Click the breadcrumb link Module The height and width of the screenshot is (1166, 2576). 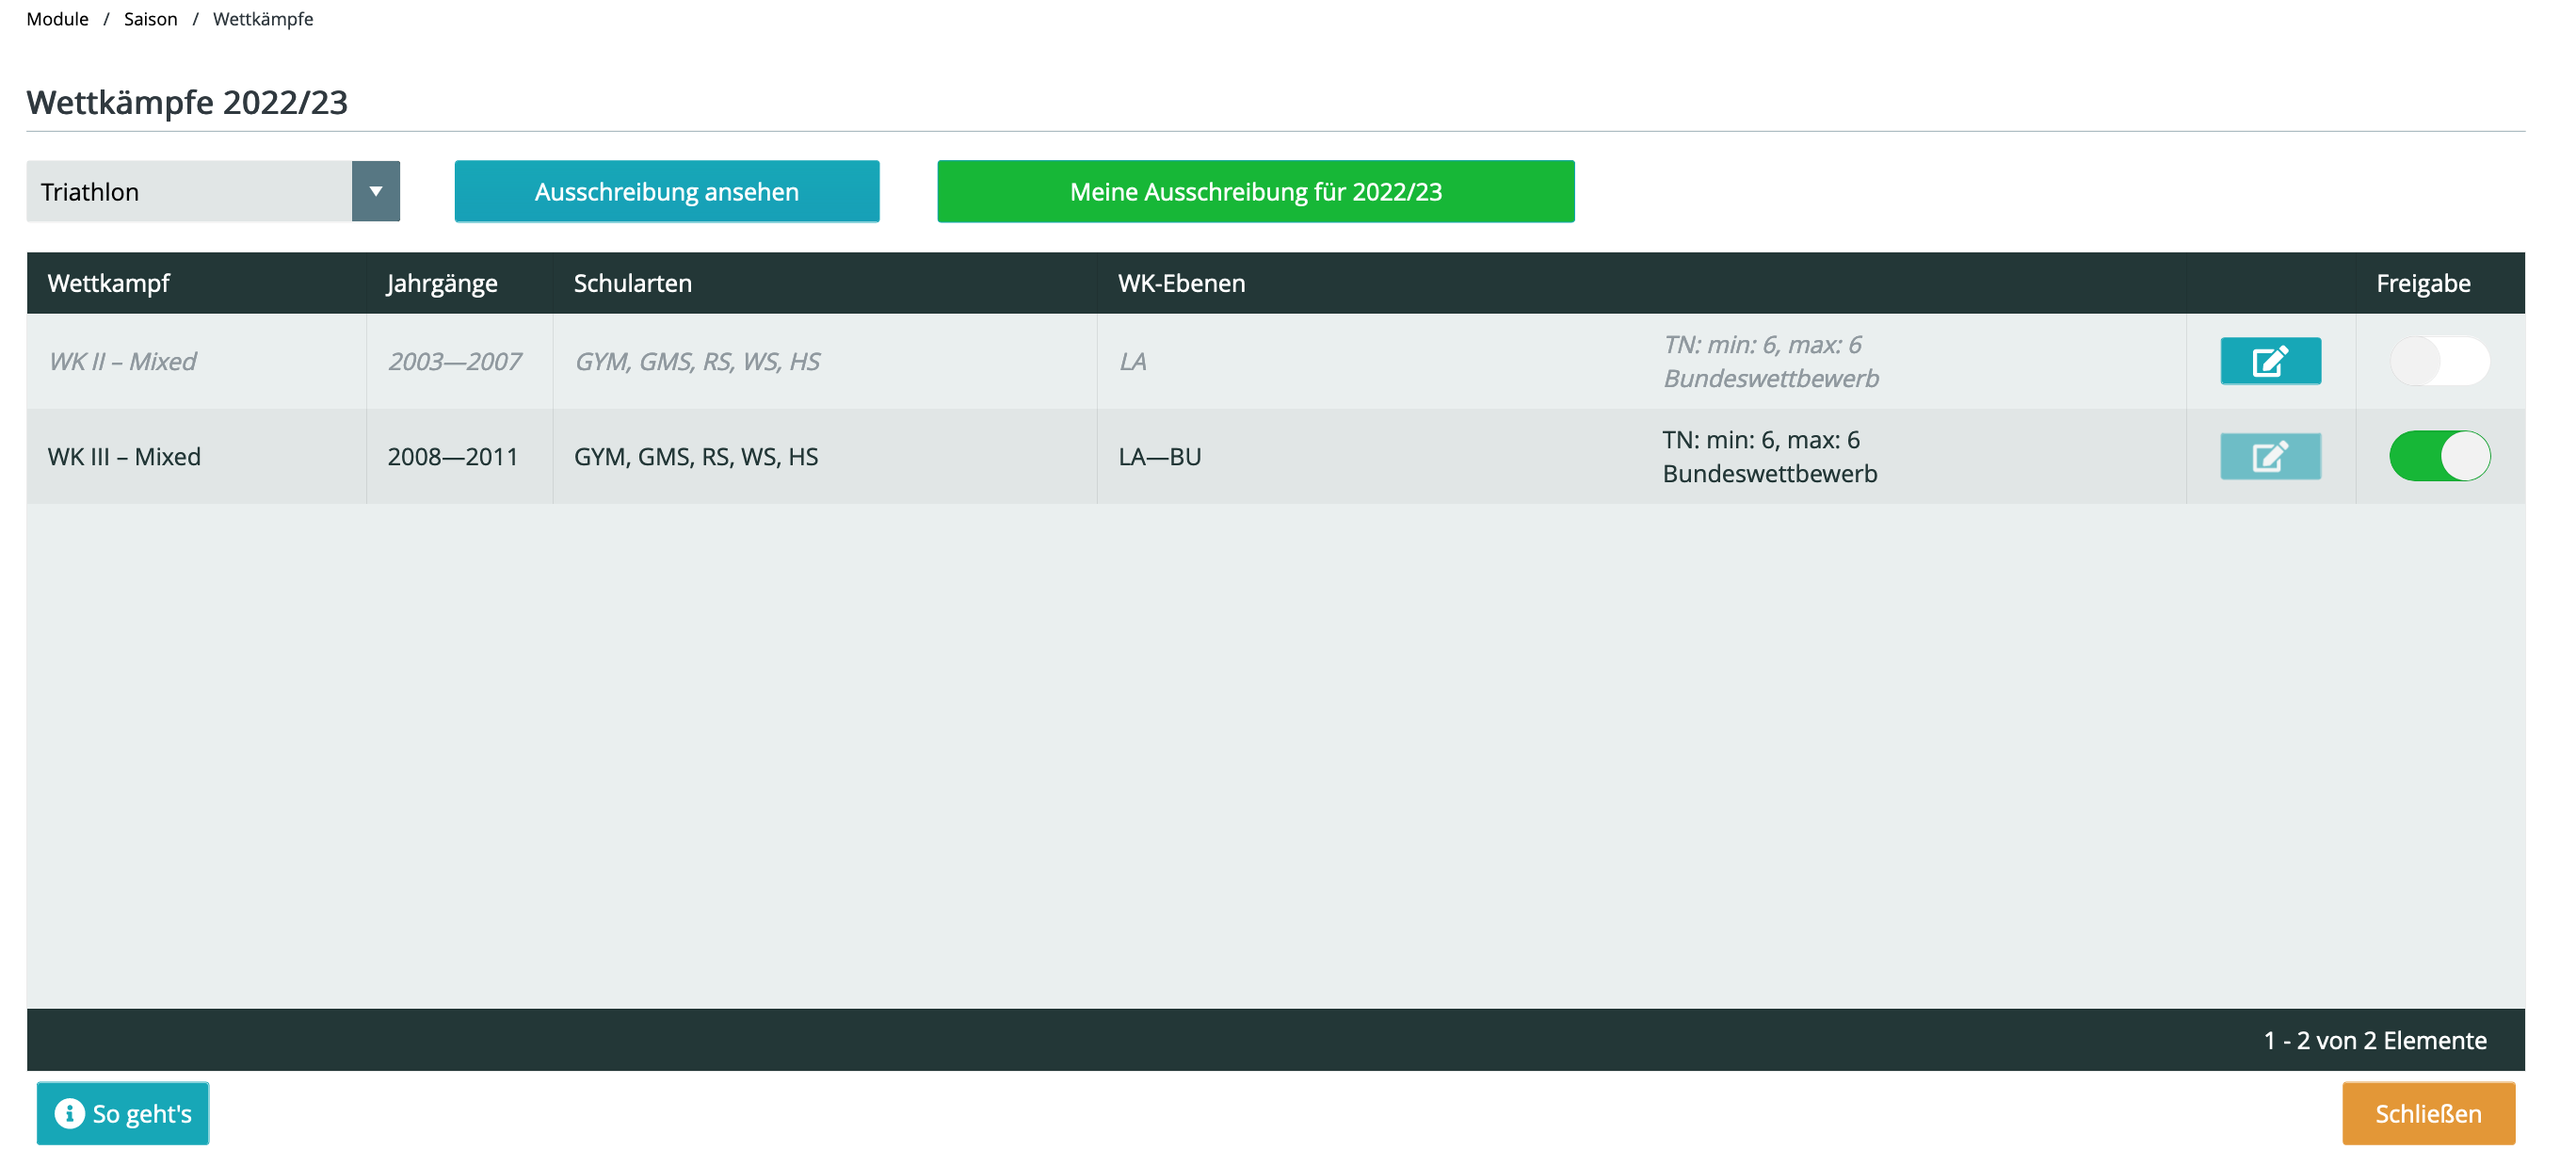click(57, 16)
